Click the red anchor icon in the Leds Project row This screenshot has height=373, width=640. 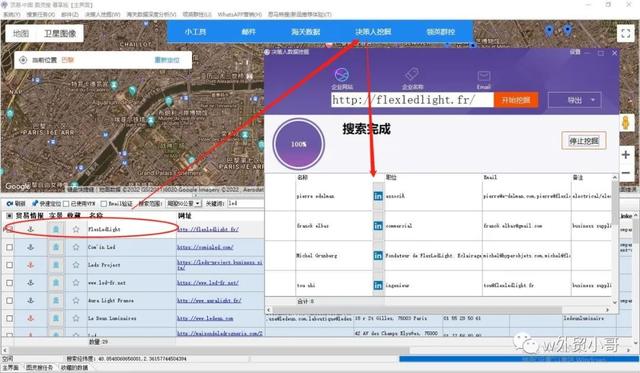30,265
